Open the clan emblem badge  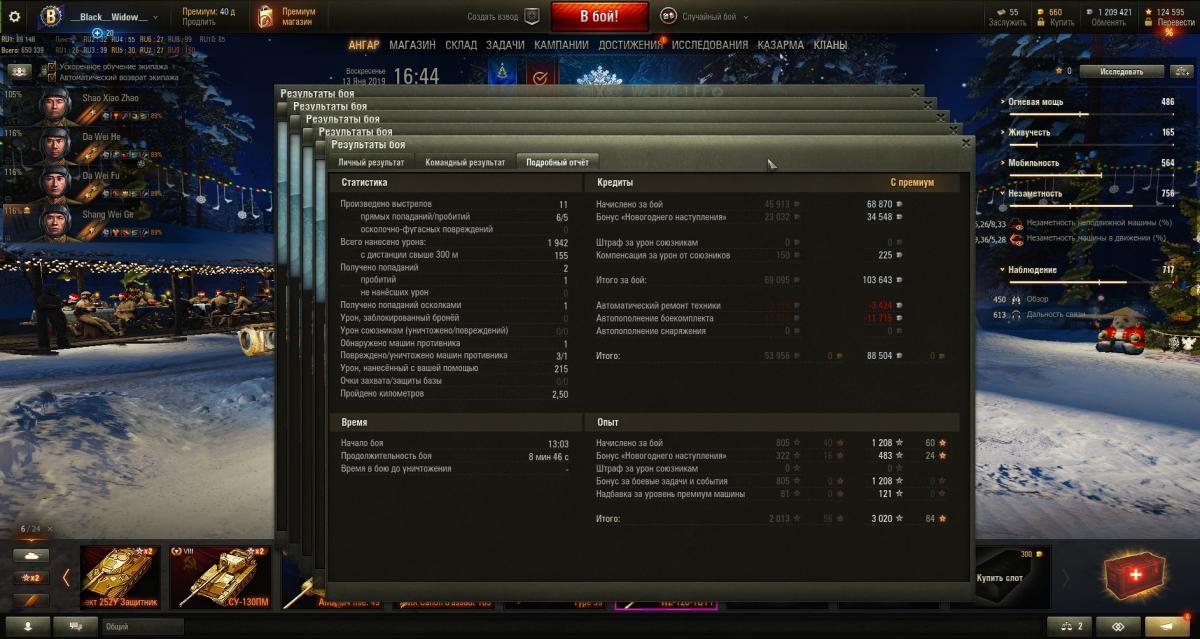pyautogui.click(x=50, y=17)
